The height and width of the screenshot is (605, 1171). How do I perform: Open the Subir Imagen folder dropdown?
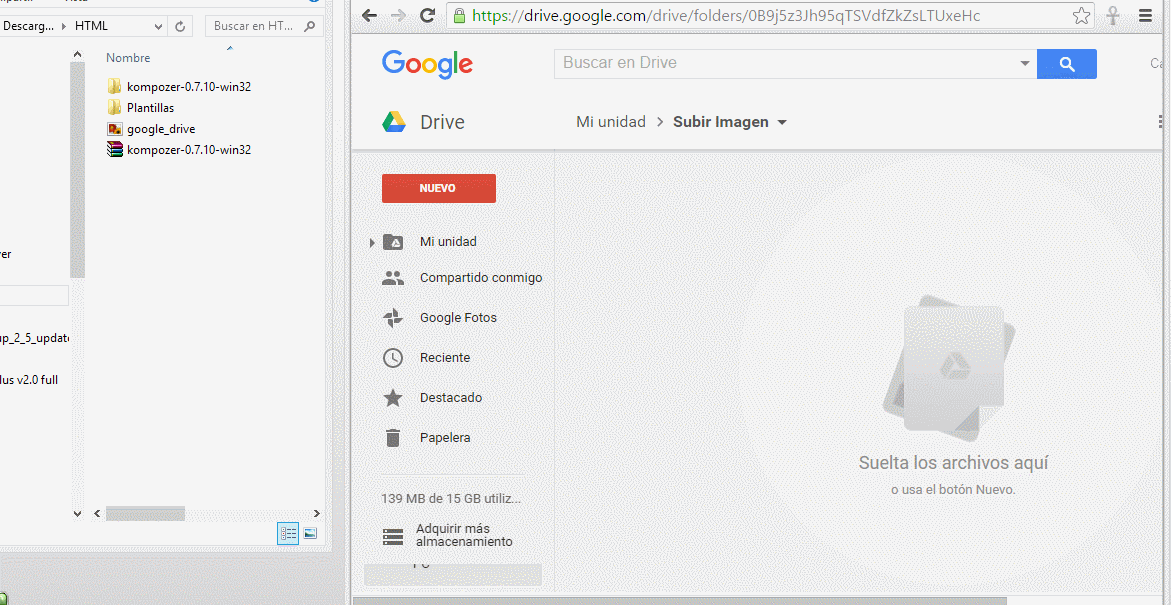782,122
